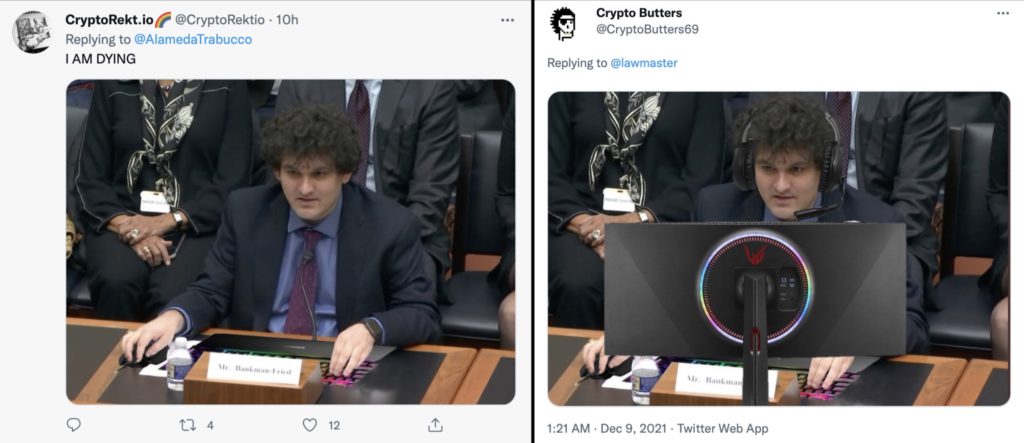Open Crypto Butters profile avatar

pos(562,24)
